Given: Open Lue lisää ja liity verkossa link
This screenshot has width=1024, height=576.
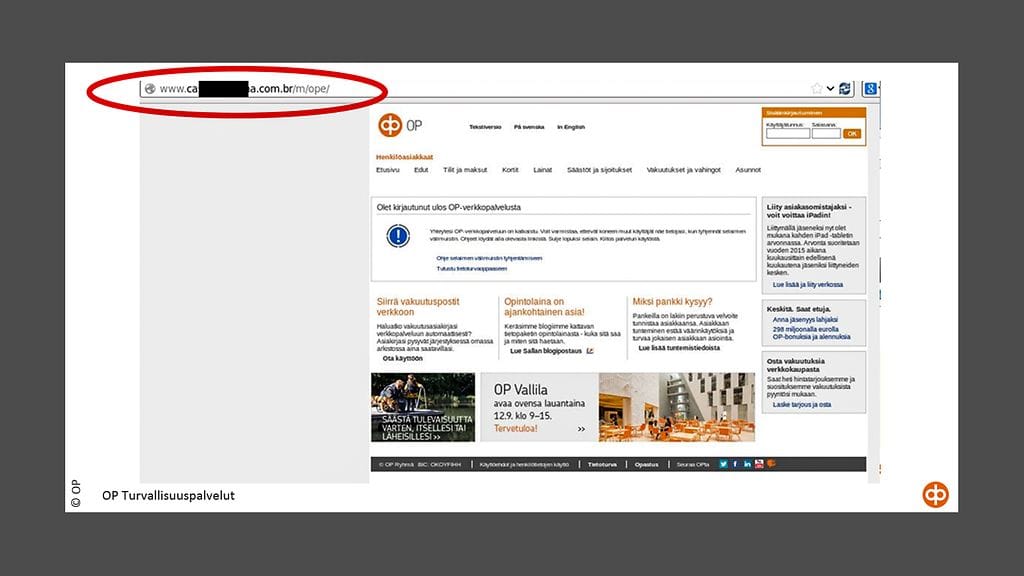Looking at the screenshot, I should (x=807, y=284).
